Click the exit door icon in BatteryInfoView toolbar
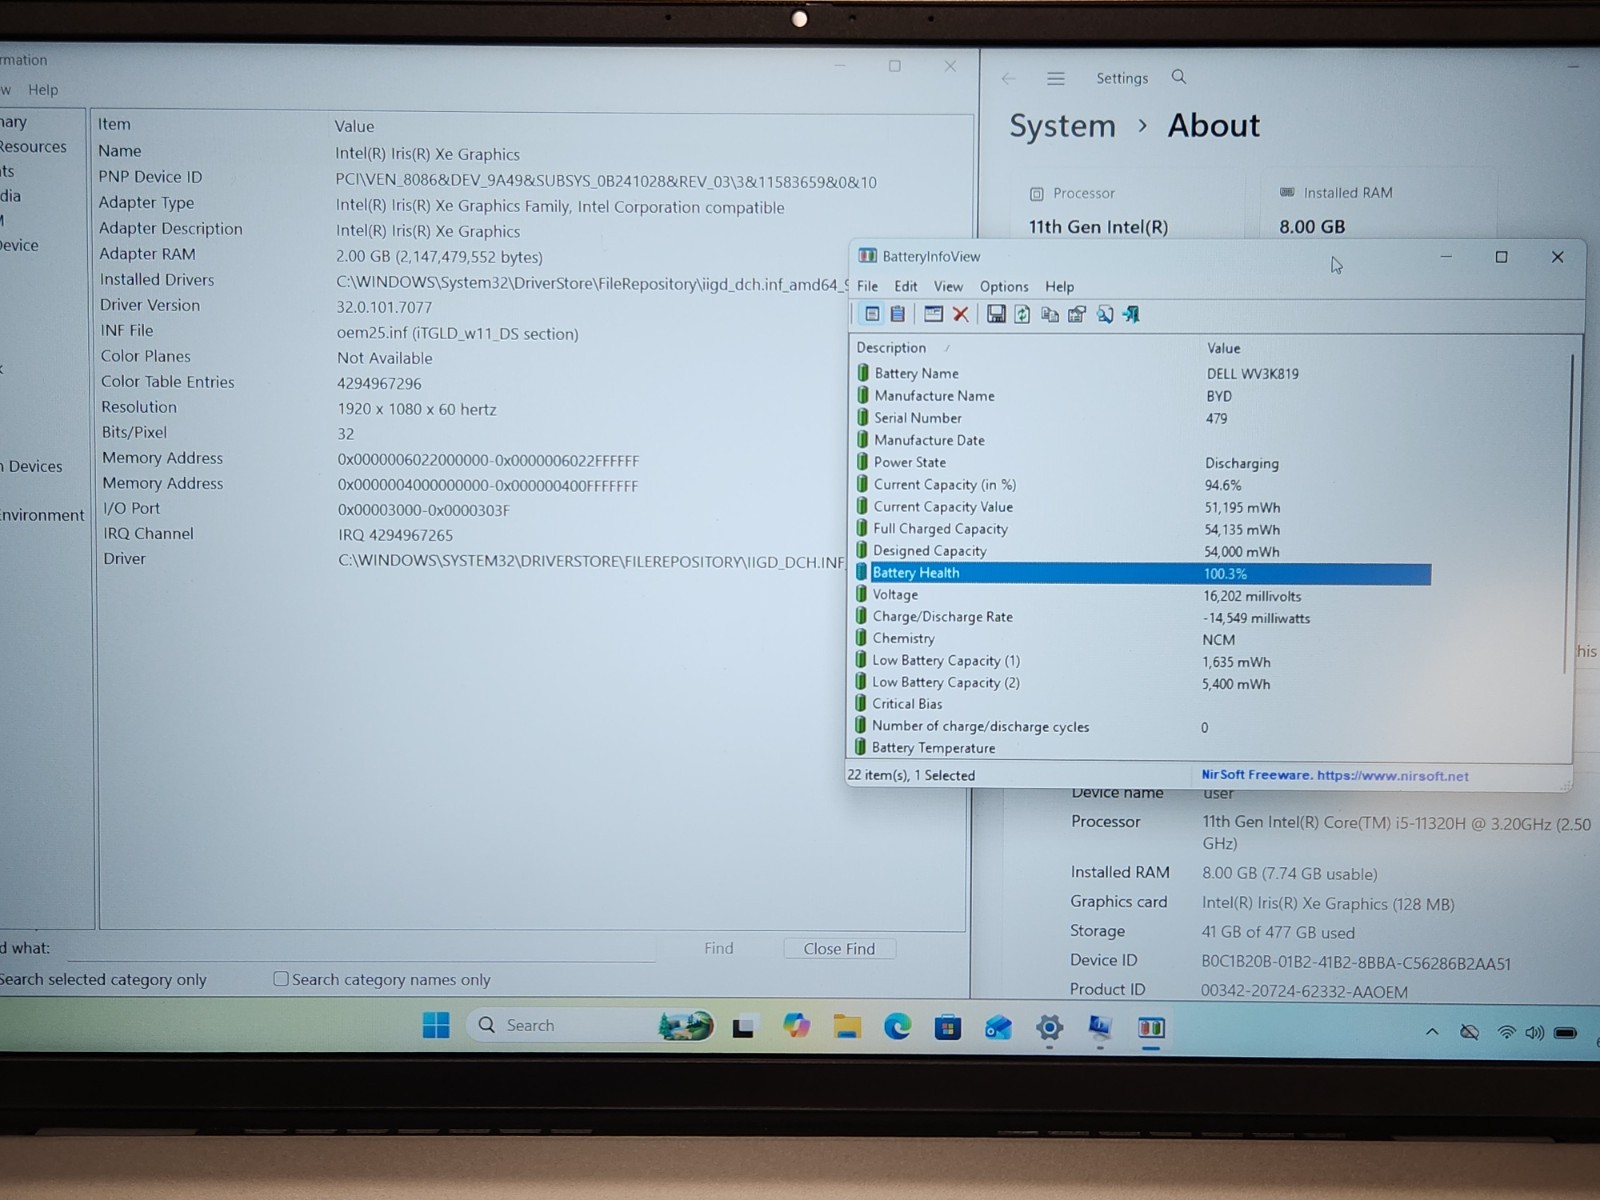Image resolution: width=1600 pixels, height=1200 pixels. tap(1131, 314)
